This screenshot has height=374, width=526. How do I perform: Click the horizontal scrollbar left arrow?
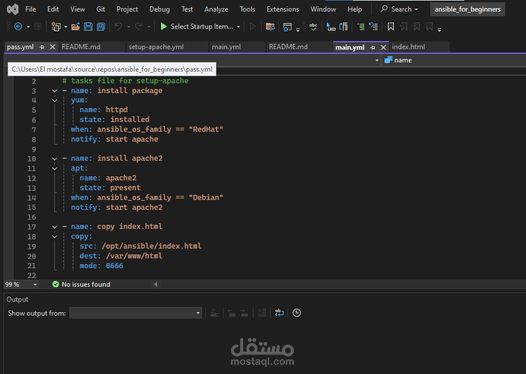[156, 284]
